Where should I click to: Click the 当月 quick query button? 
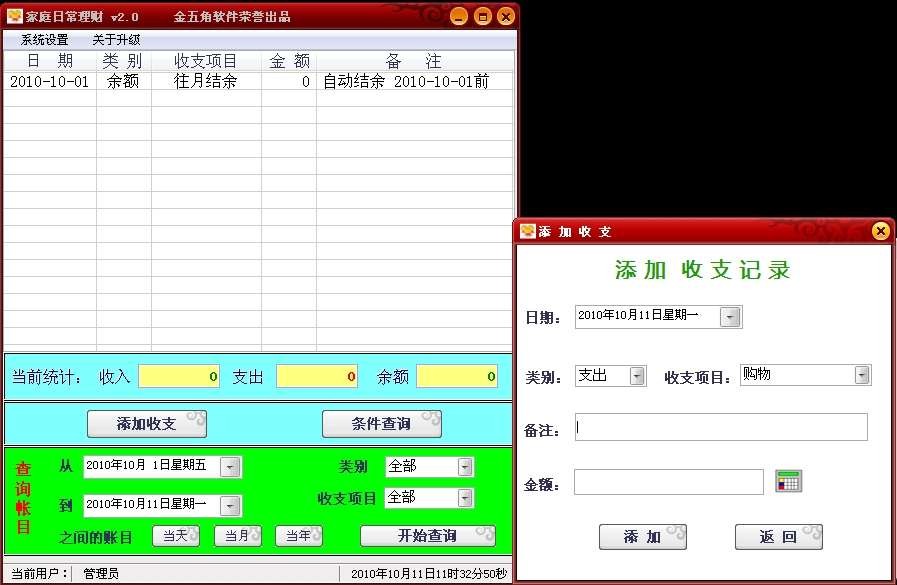pyautogui.click(x=237, y=536)
